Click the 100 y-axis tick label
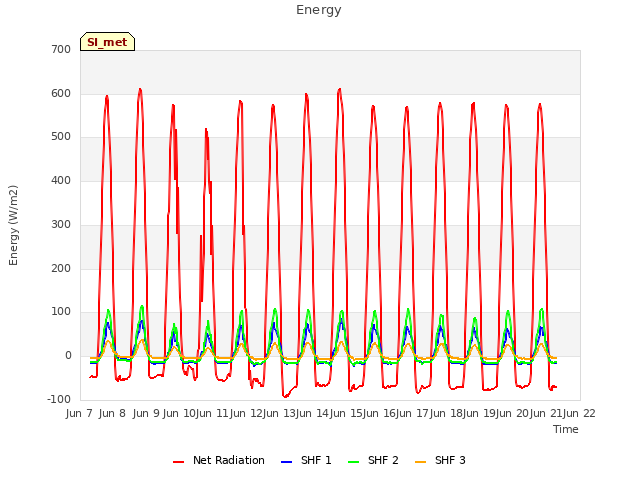Viewport: 640px width, 480px height. 61,312
